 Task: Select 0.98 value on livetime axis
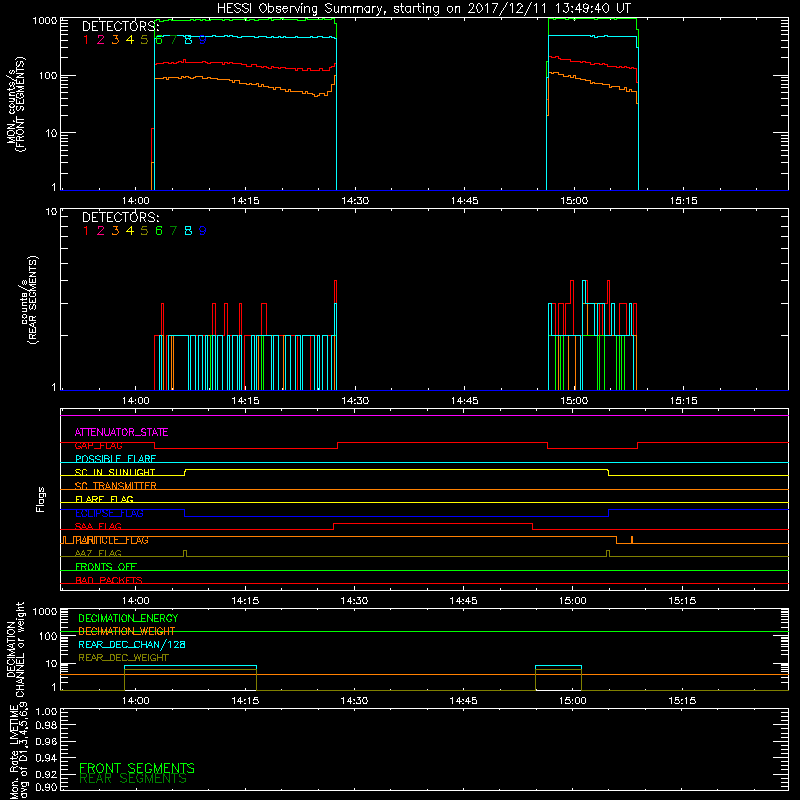[x=46, y=726]
